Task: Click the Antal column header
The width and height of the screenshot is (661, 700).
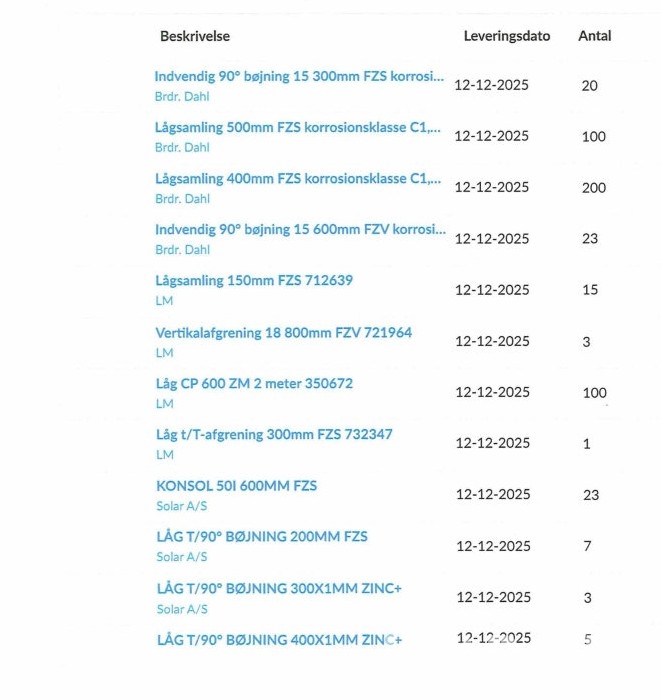Action: [x=595, y=36]
